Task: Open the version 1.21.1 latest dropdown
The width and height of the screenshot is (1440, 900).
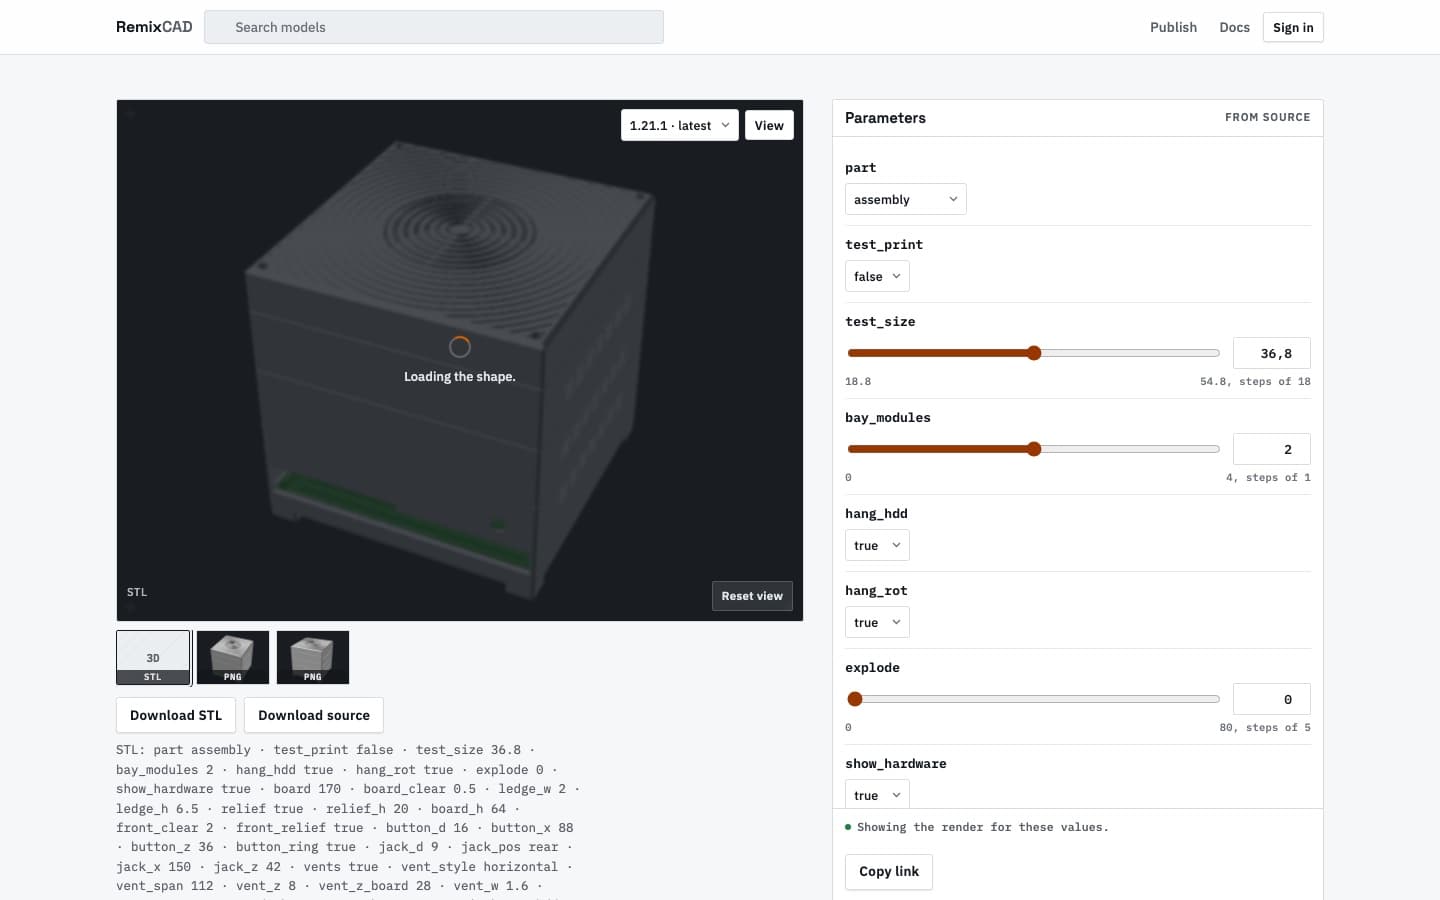Action: (x=680, y=125)
